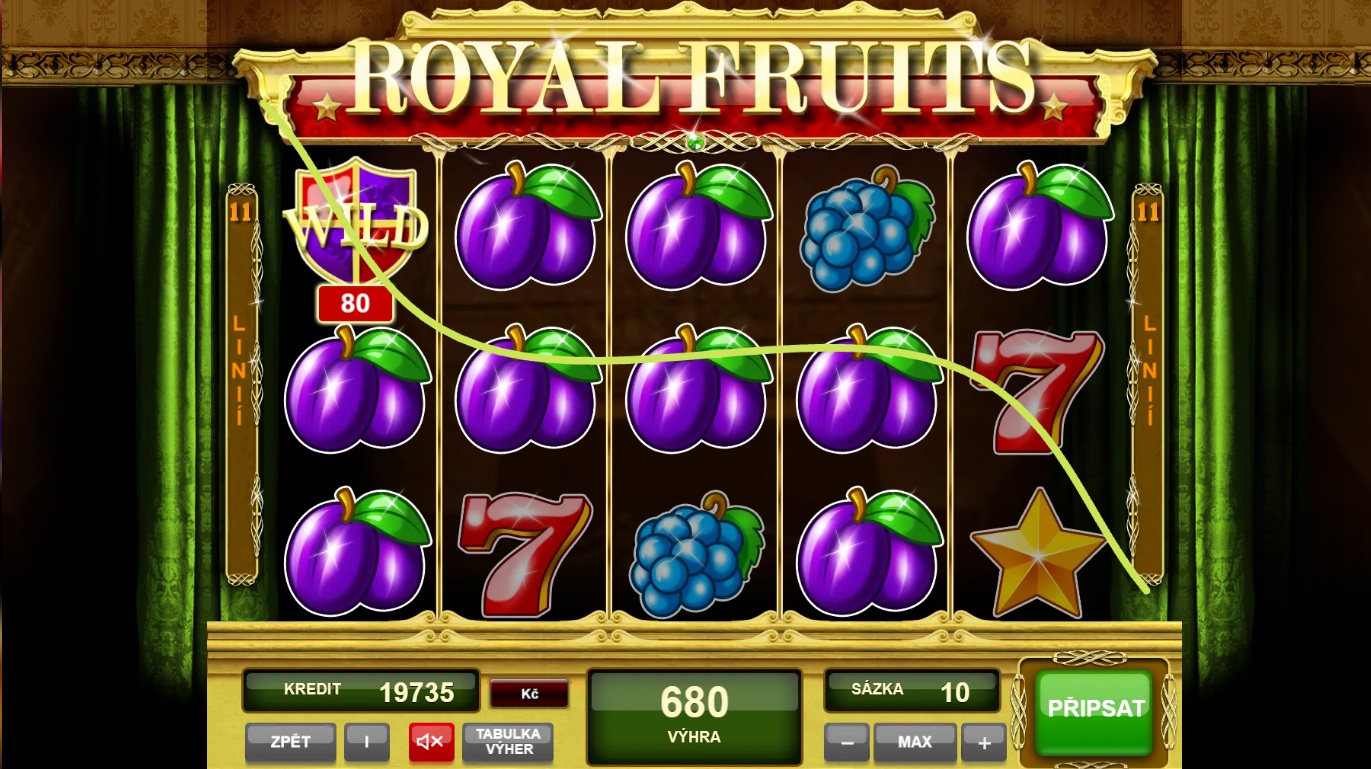Screen dimensions: 1371x769
Task: Select the right LINIÍ 11 lines panel
Action: point(1148,384)
